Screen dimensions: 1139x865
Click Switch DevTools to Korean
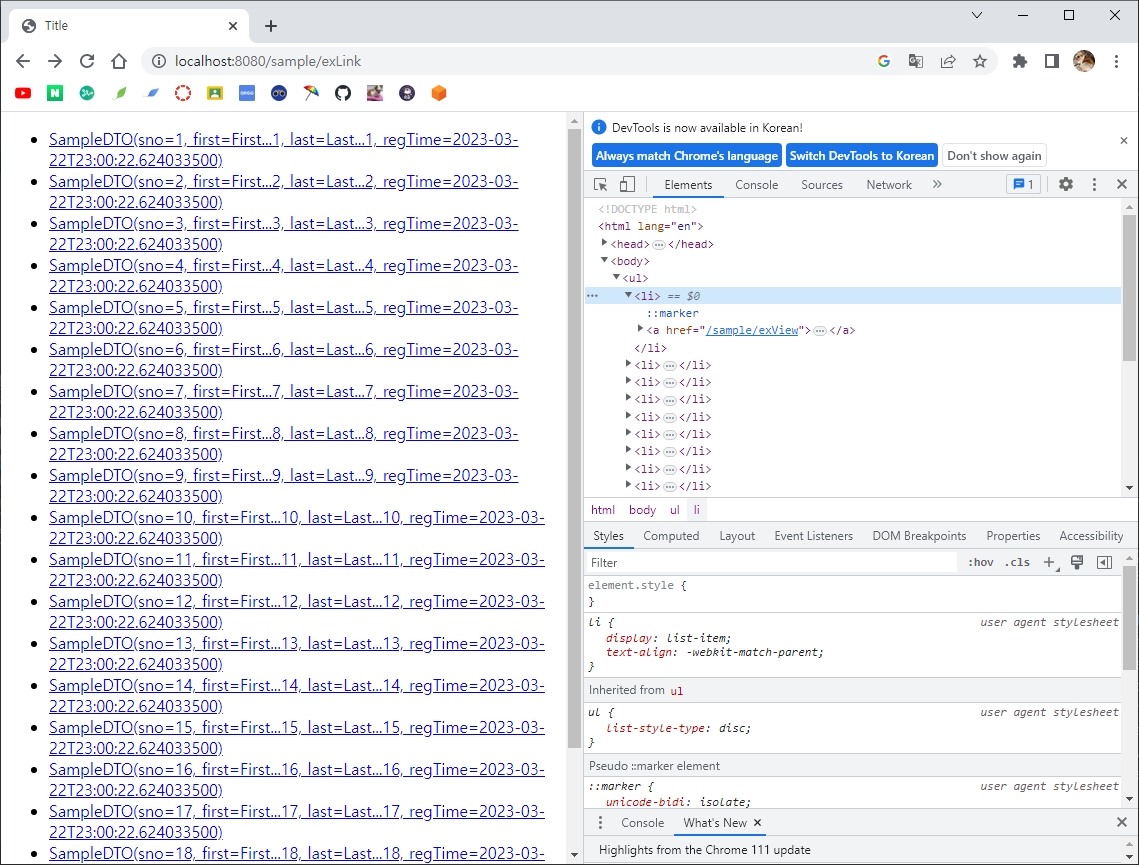[x=862, y=155]
